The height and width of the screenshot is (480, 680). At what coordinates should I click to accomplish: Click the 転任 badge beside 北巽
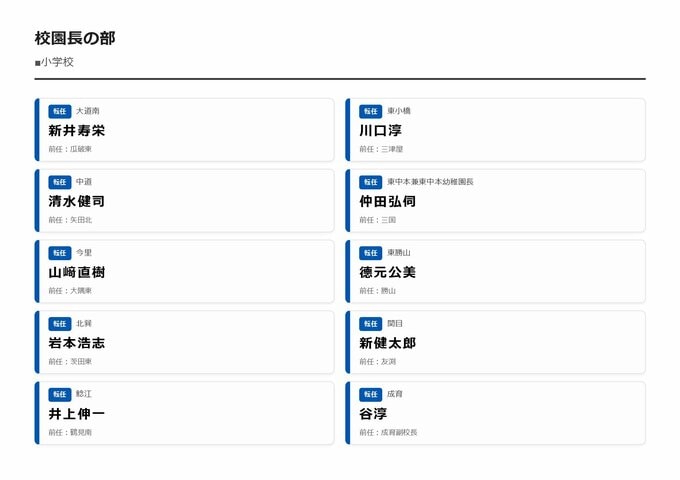click(x=60, y=324)
